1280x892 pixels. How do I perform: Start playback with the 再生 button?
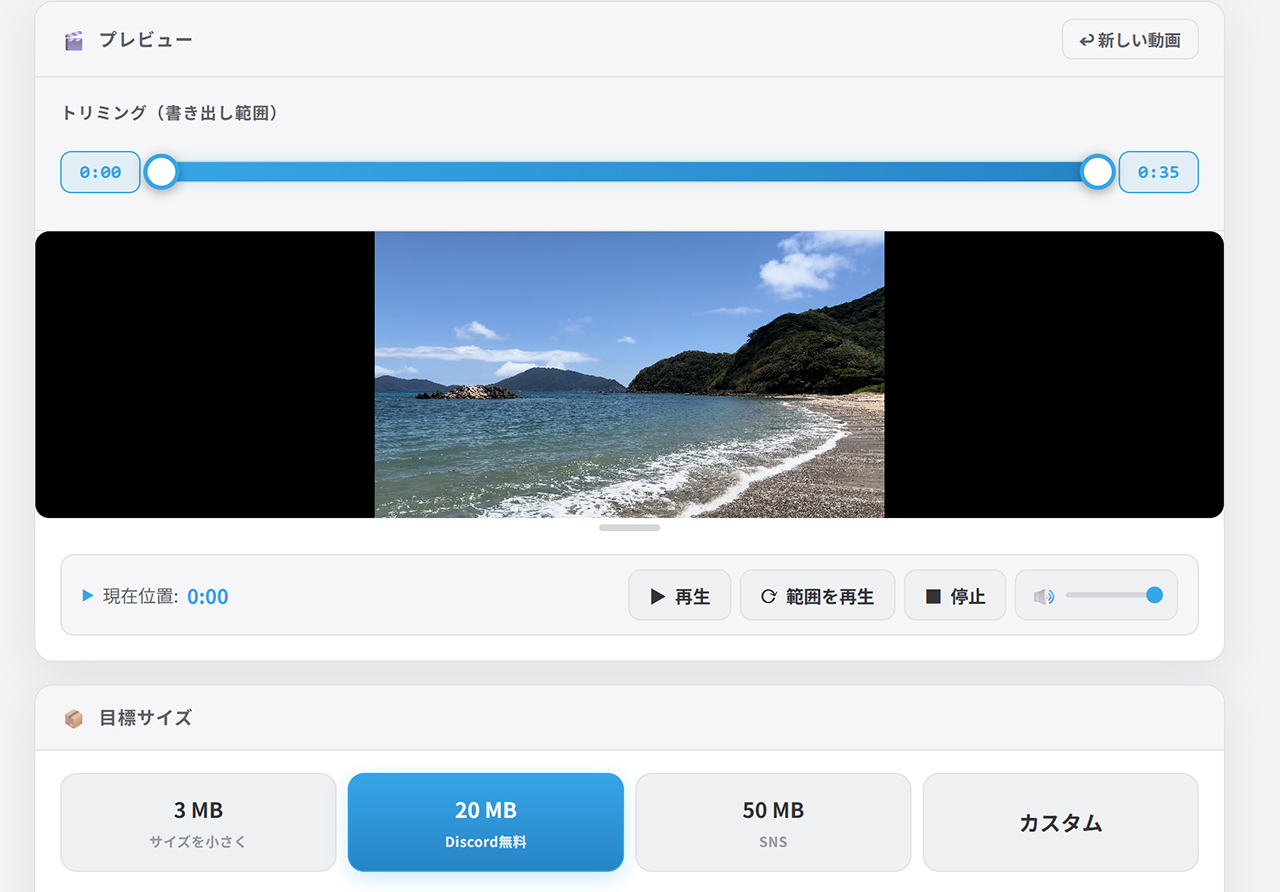[x=680, y=596]
